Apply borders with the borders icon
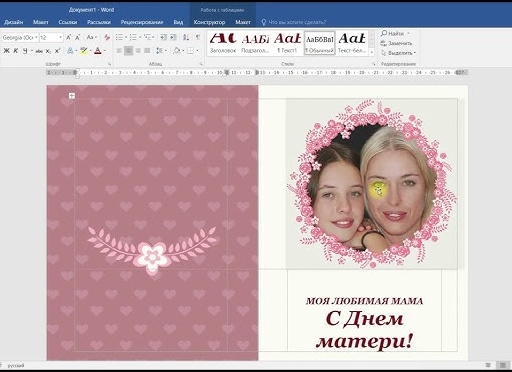Viewport: 512px width, 372px height. point(190,51)
